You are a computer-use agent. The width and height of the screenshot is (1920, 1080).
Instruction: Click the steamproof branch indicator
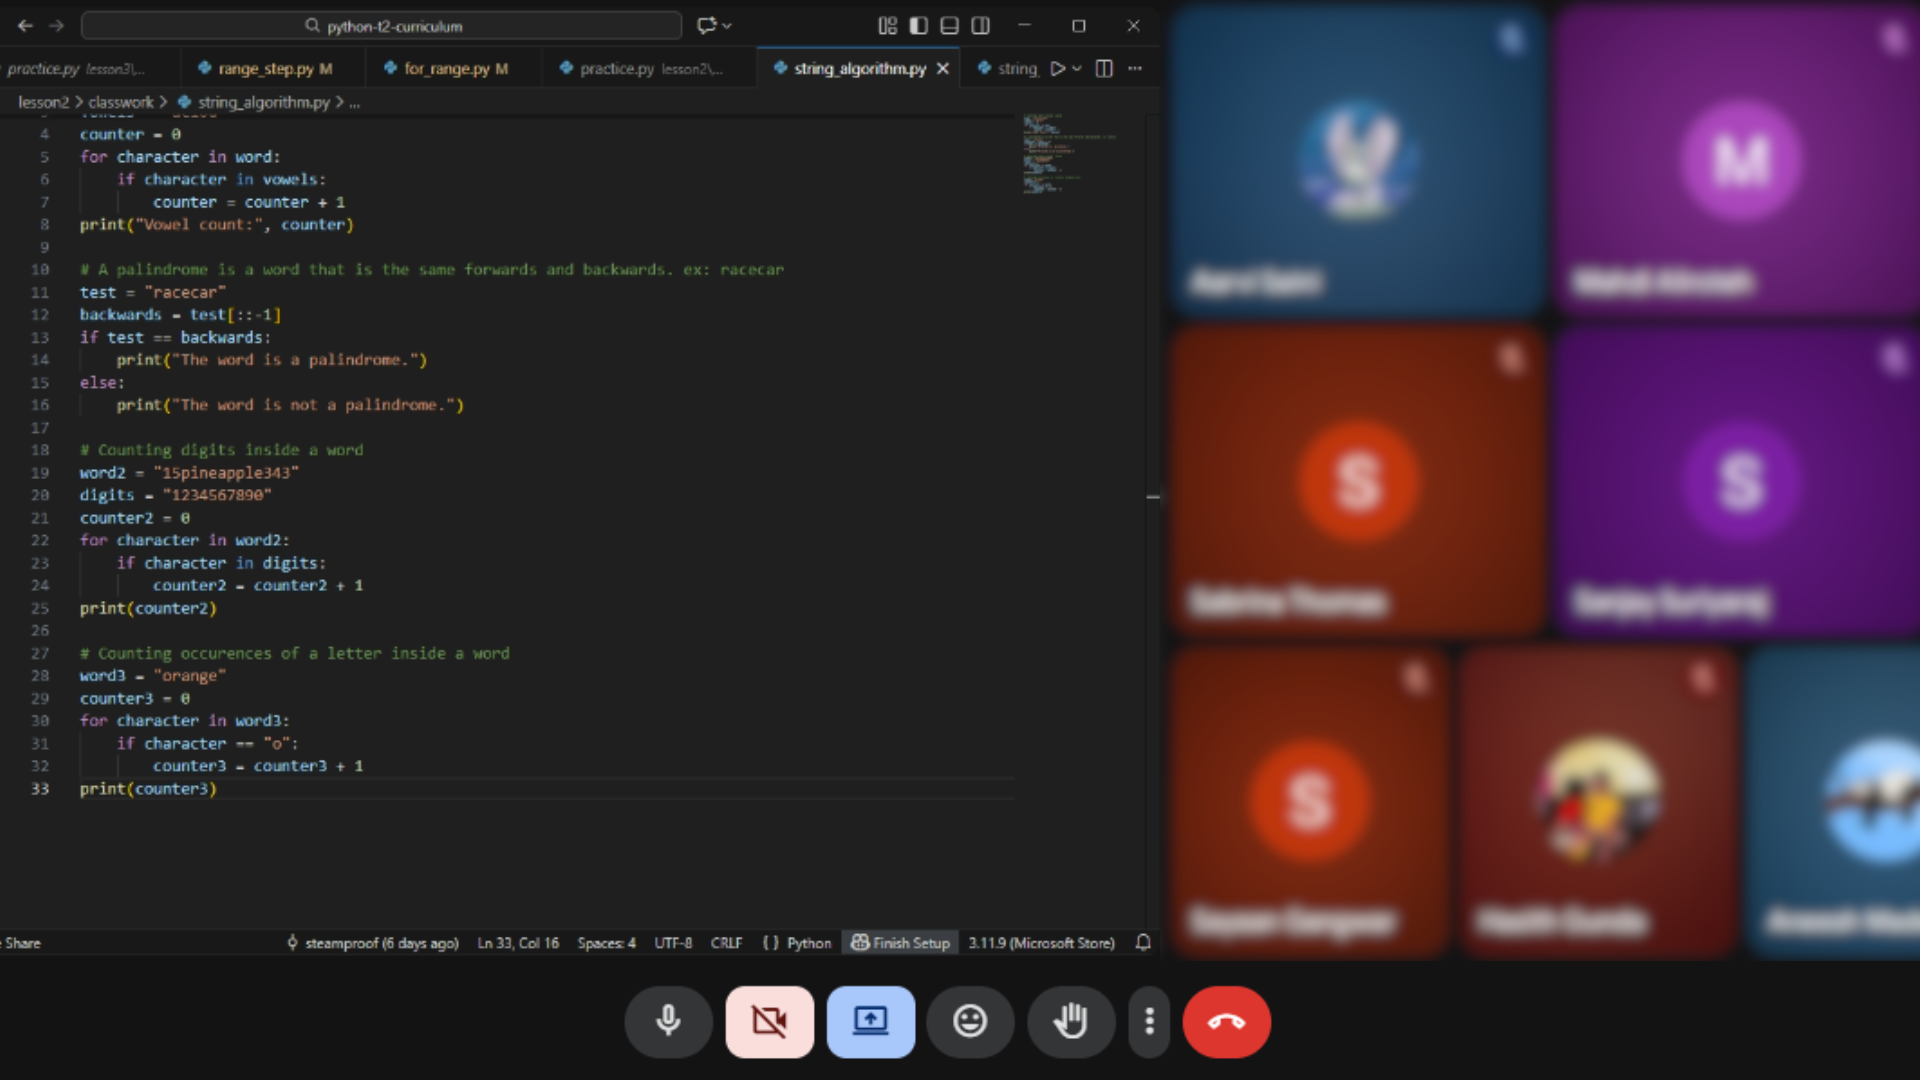[x=373, y=943]
